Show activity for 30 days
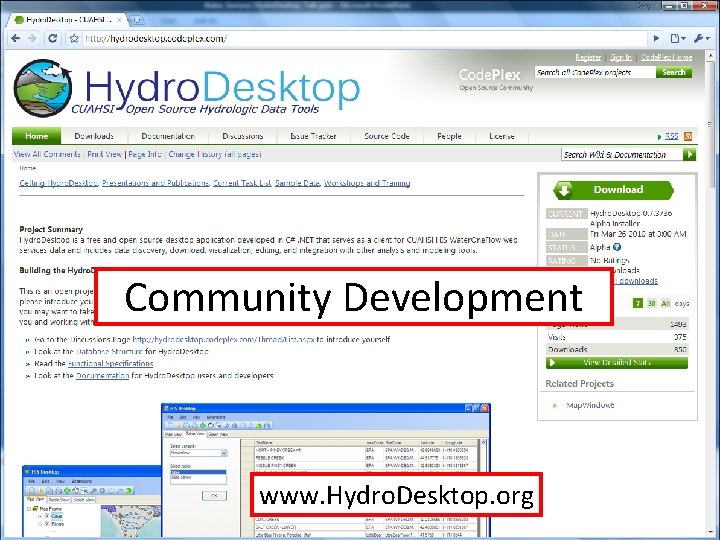 pyautogui.click(x=652, y=304)
